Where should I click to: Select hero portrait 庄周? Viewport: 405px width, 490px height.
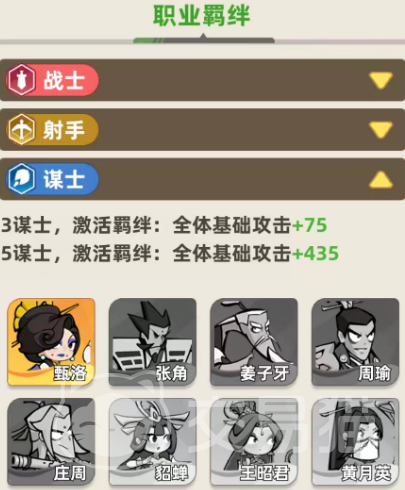click(51, 442)
